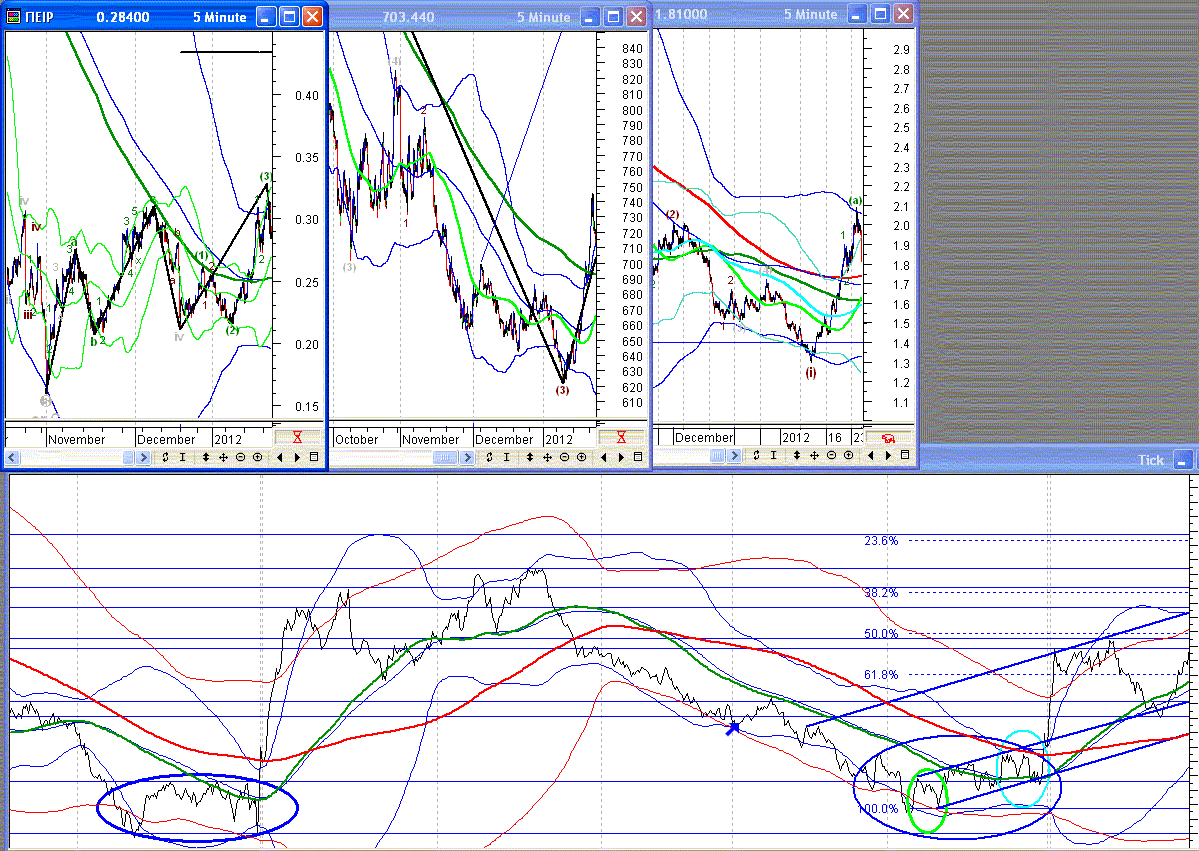Click refresh arrows icon in 1.81000 chart toolbar
1199x851 pixels.
tap(756, 455)
